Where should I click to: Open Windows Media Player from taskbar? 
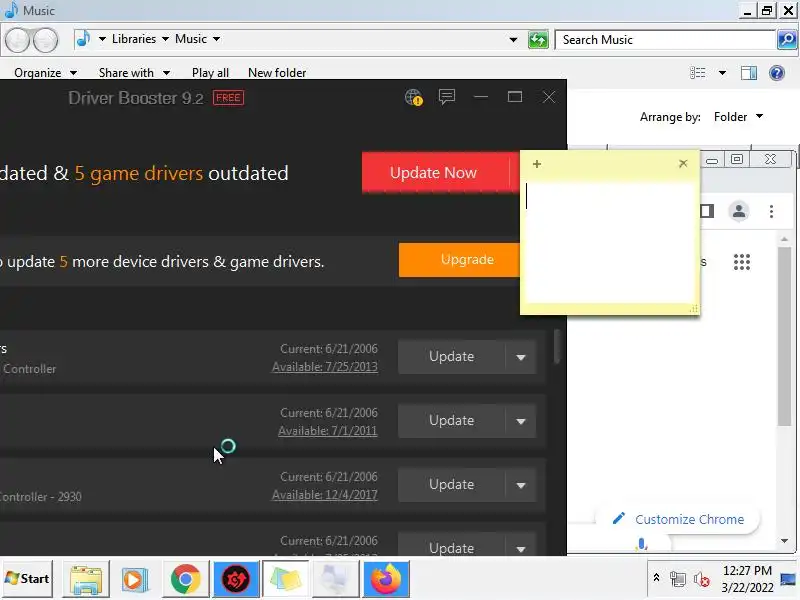click(135, 579)
